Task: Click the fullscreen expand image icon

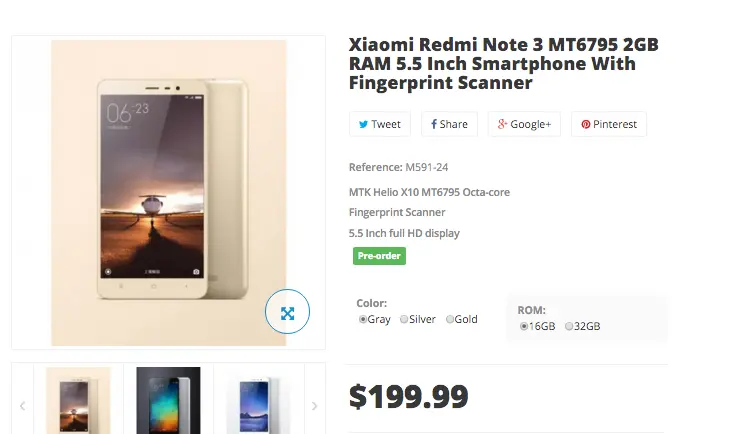Action: 287,312
